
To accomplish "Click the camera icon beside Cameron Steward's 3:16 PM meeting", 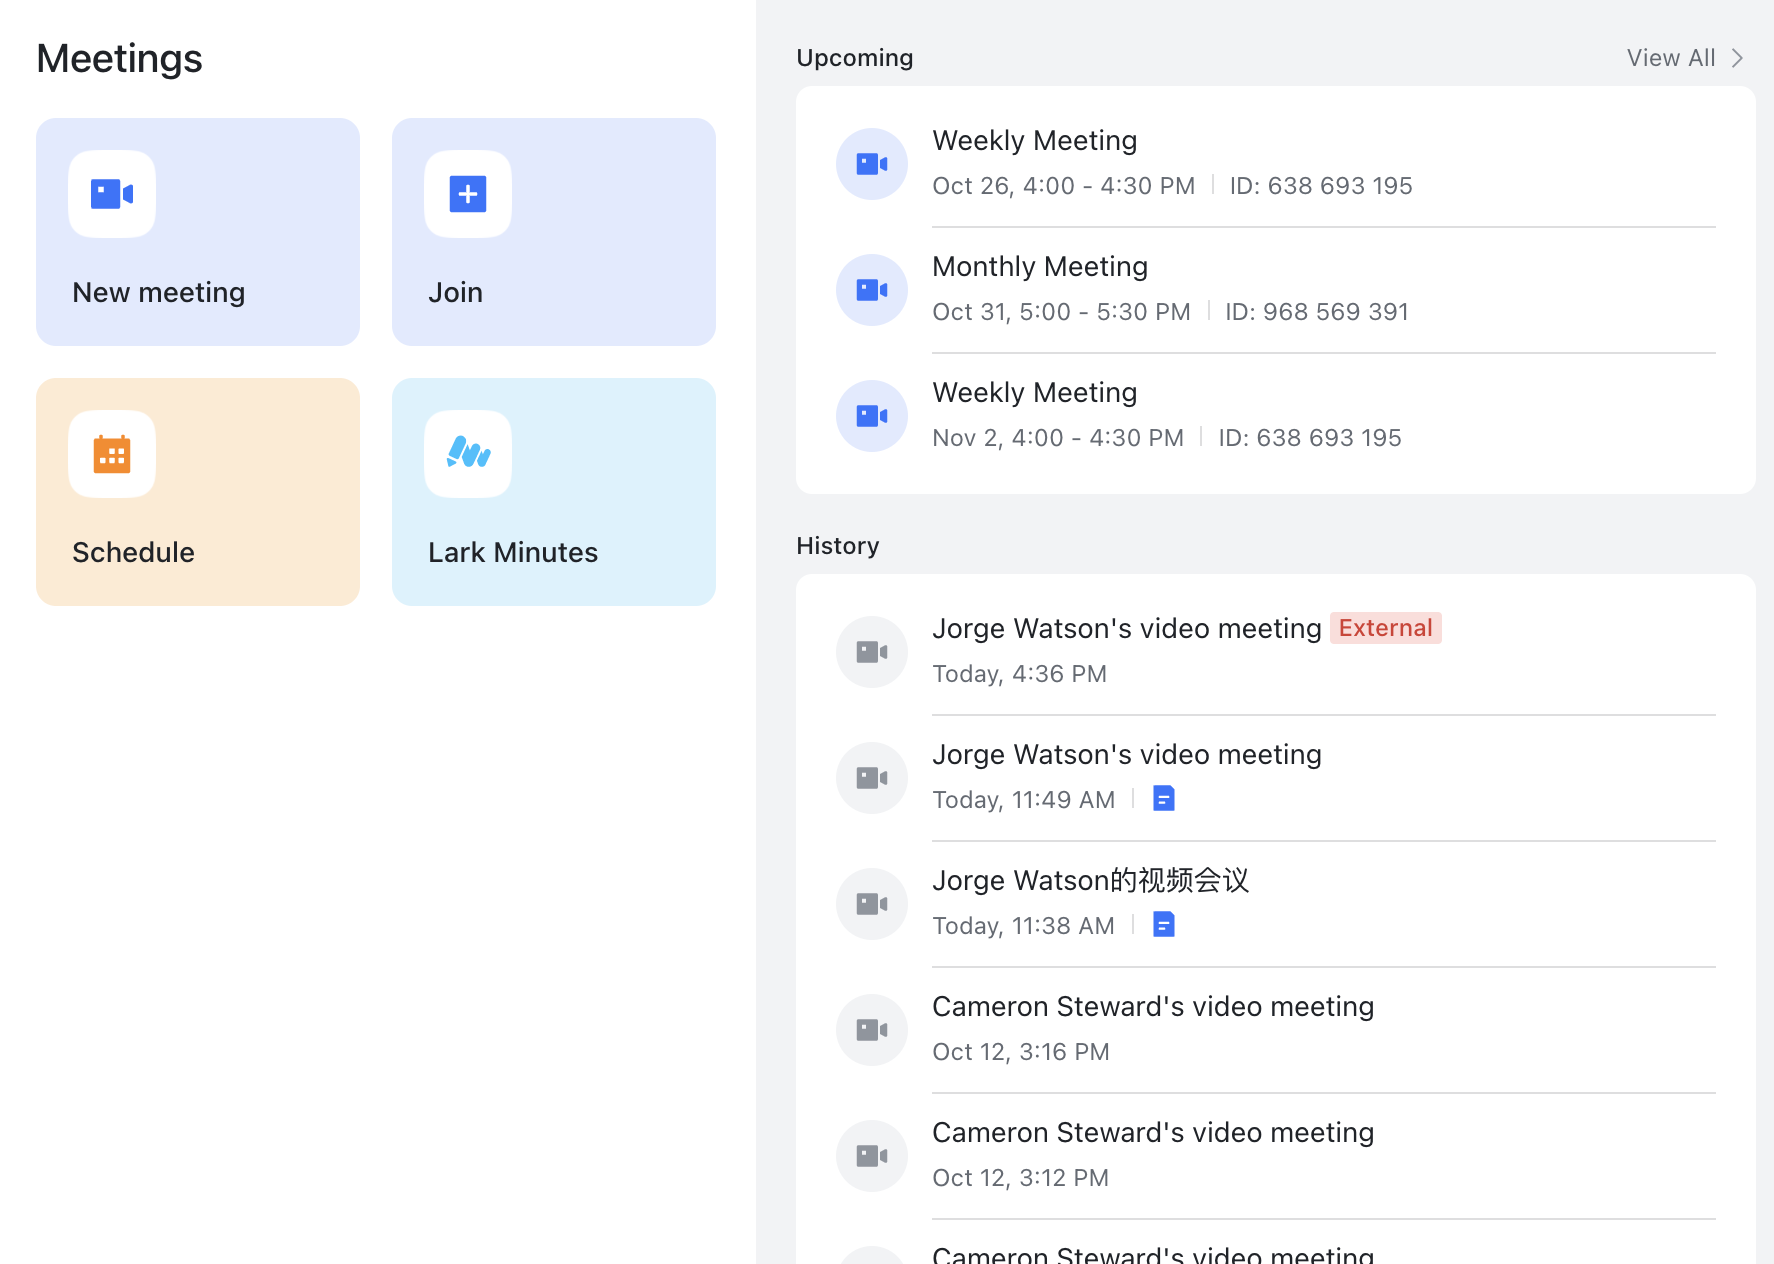I will pyautogui.click(x=871, y=1029).
